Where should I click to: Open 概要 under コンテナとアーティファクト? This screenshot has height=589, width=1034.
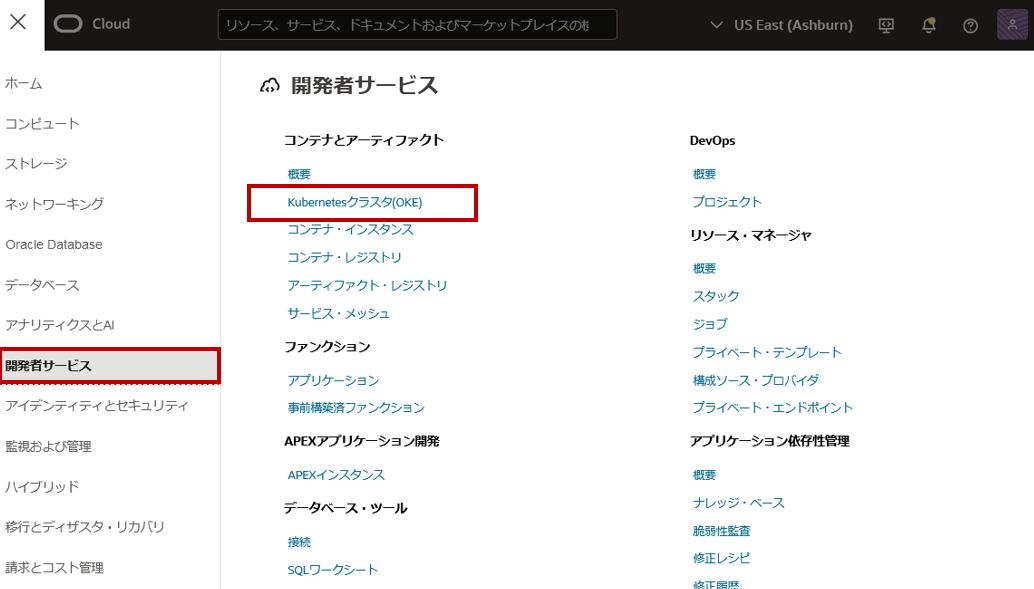click(x=299, y=174)
